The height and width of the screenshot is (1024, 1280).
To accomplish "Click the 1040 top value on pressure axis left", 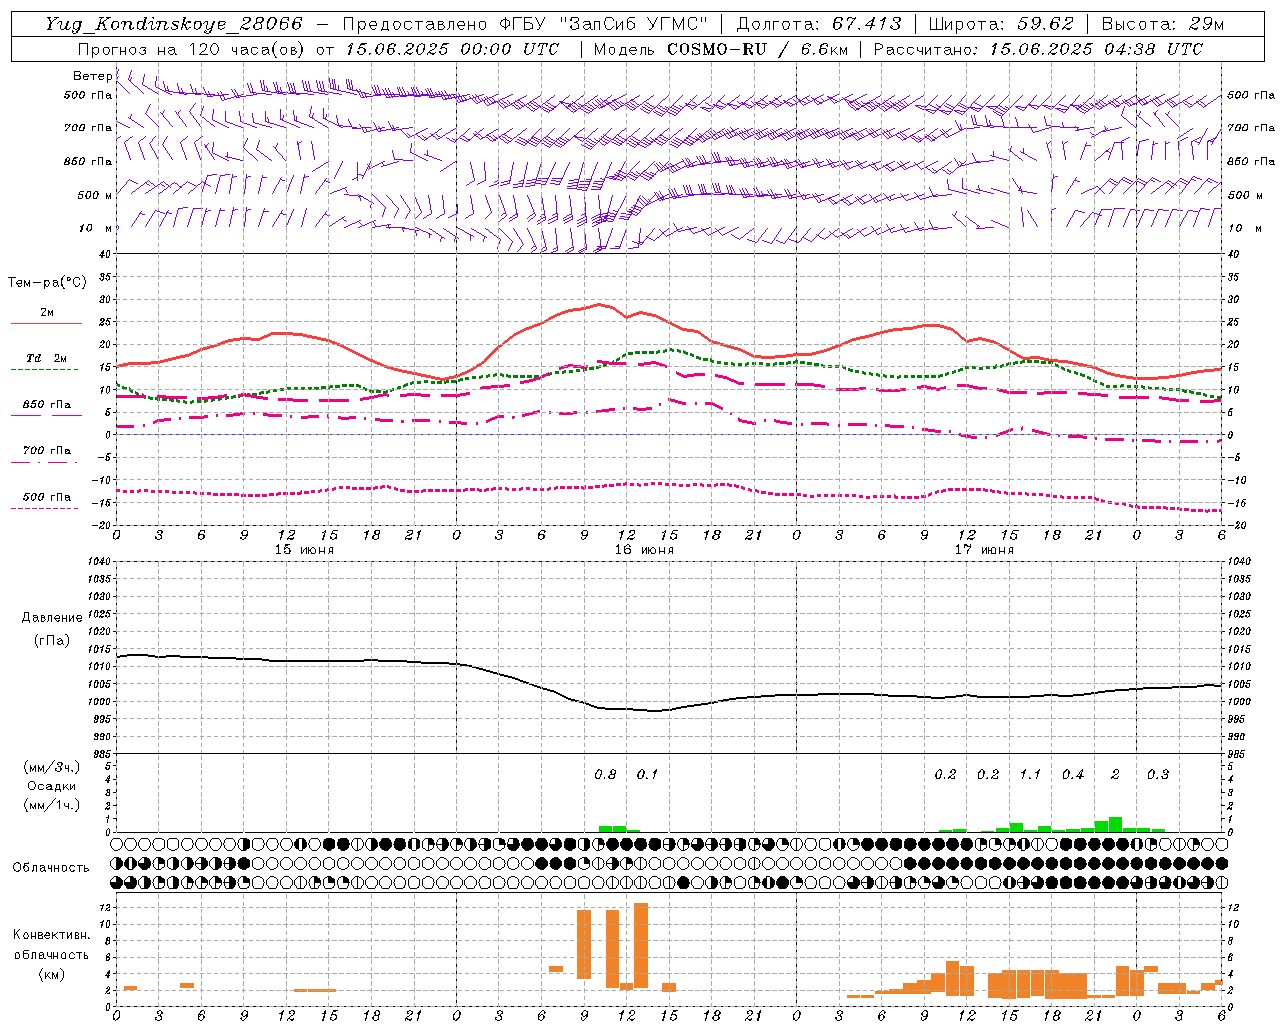I will (99, 562).
